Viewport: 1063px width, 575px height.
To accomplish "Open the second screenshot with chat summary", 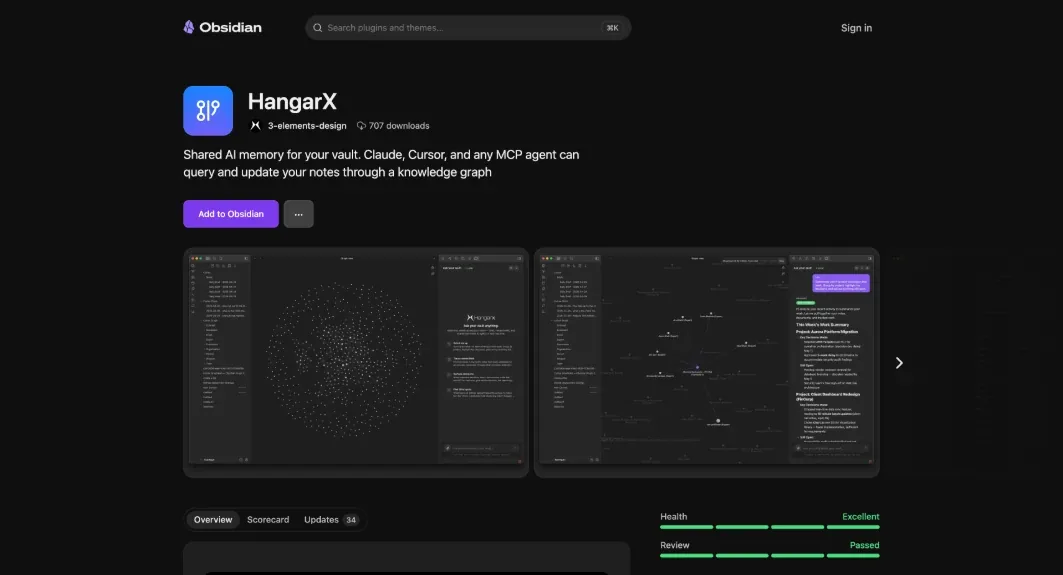I will pyautogui.click(x=706, y=363).
